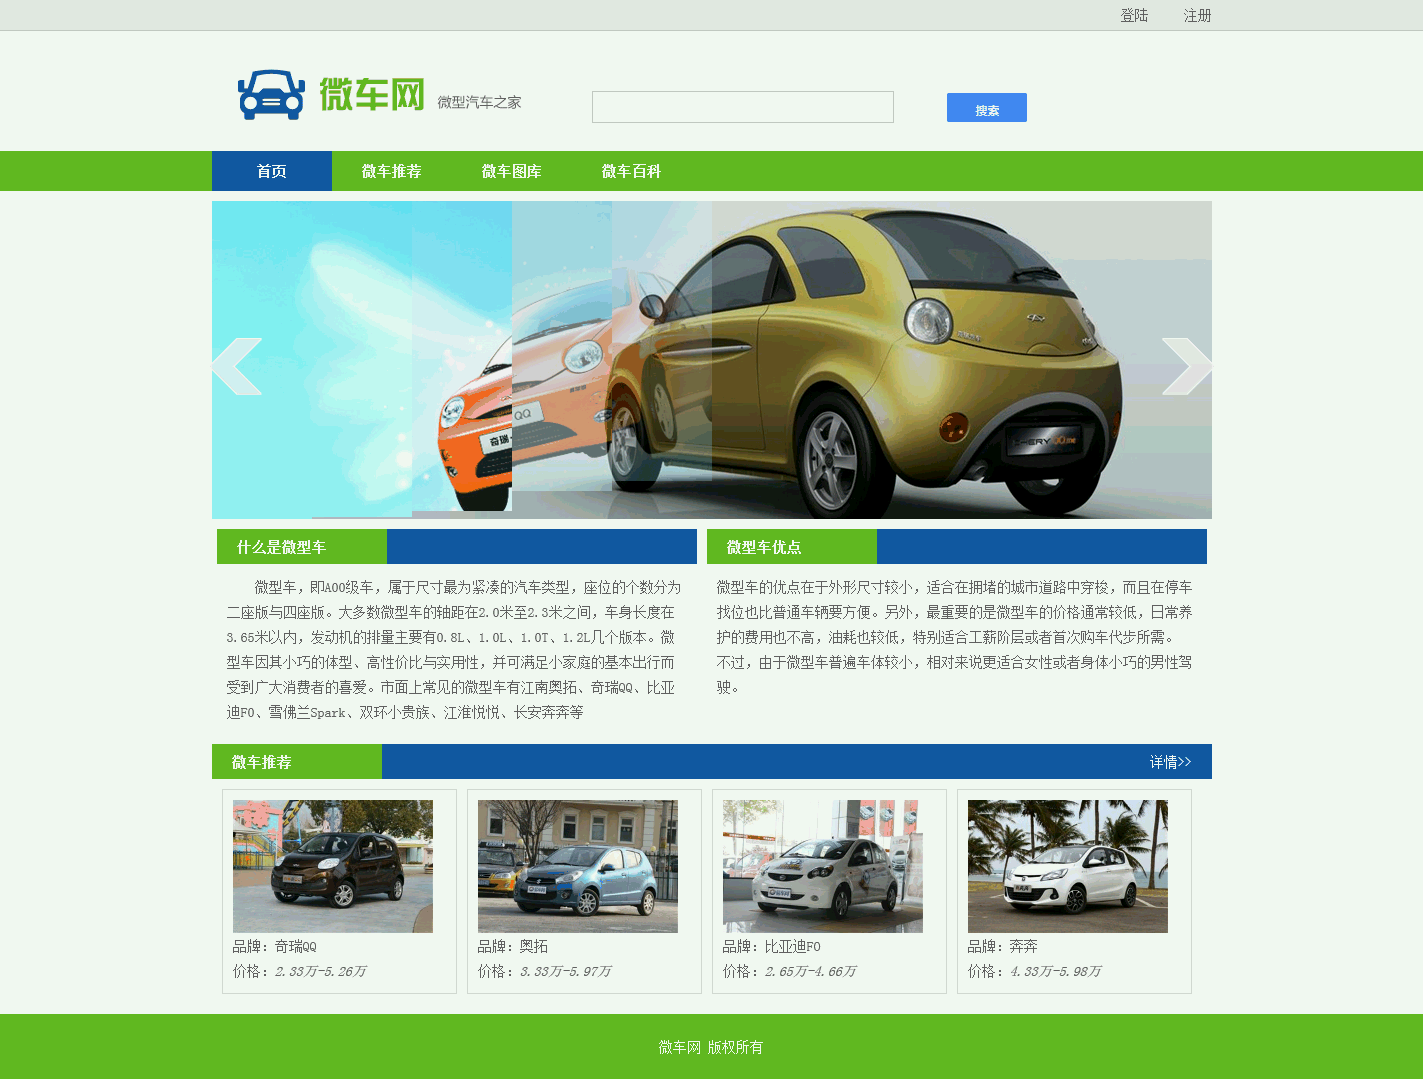Image resolution: width=1423 pixels, height=1079 pixels.
Task: Show the previous carousel slide arrow
Action: click(x=237, y=366)
